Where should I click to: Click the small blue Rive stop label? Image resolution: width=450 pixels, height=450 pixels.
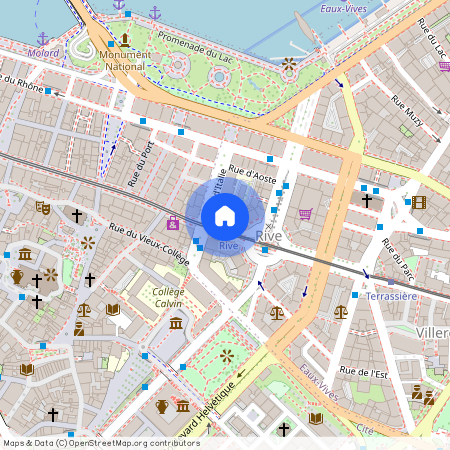point(229,246)
